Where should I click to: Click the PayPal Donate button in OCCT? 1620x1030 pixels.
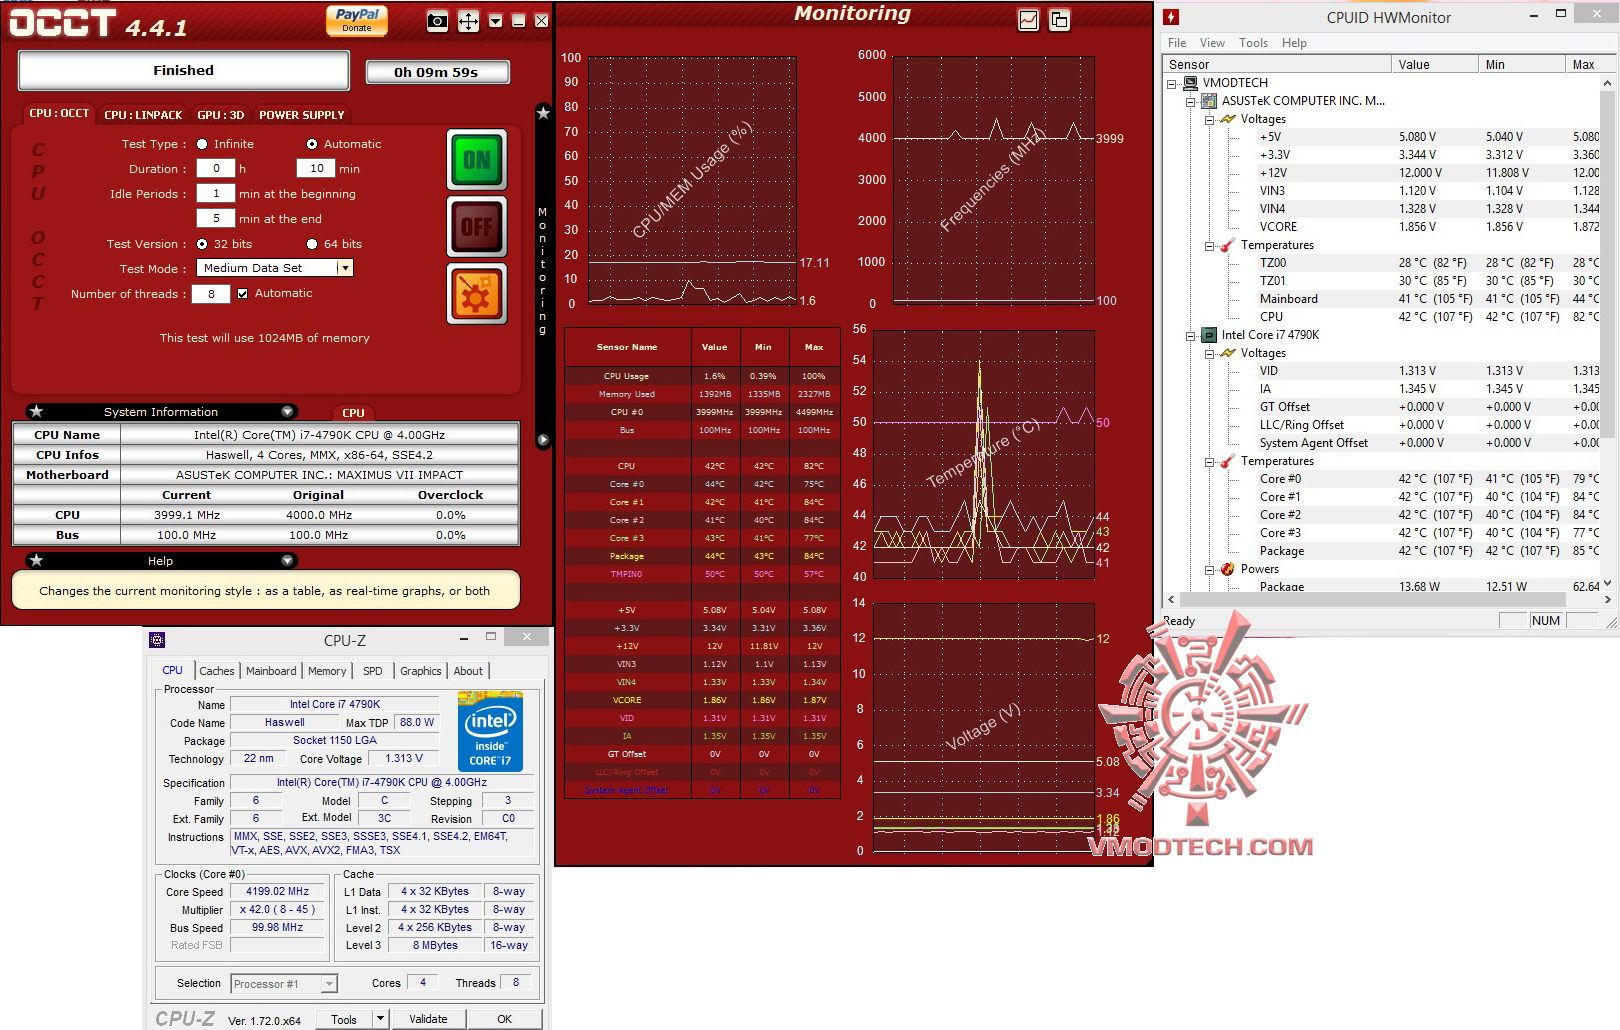tap(357, 20)
